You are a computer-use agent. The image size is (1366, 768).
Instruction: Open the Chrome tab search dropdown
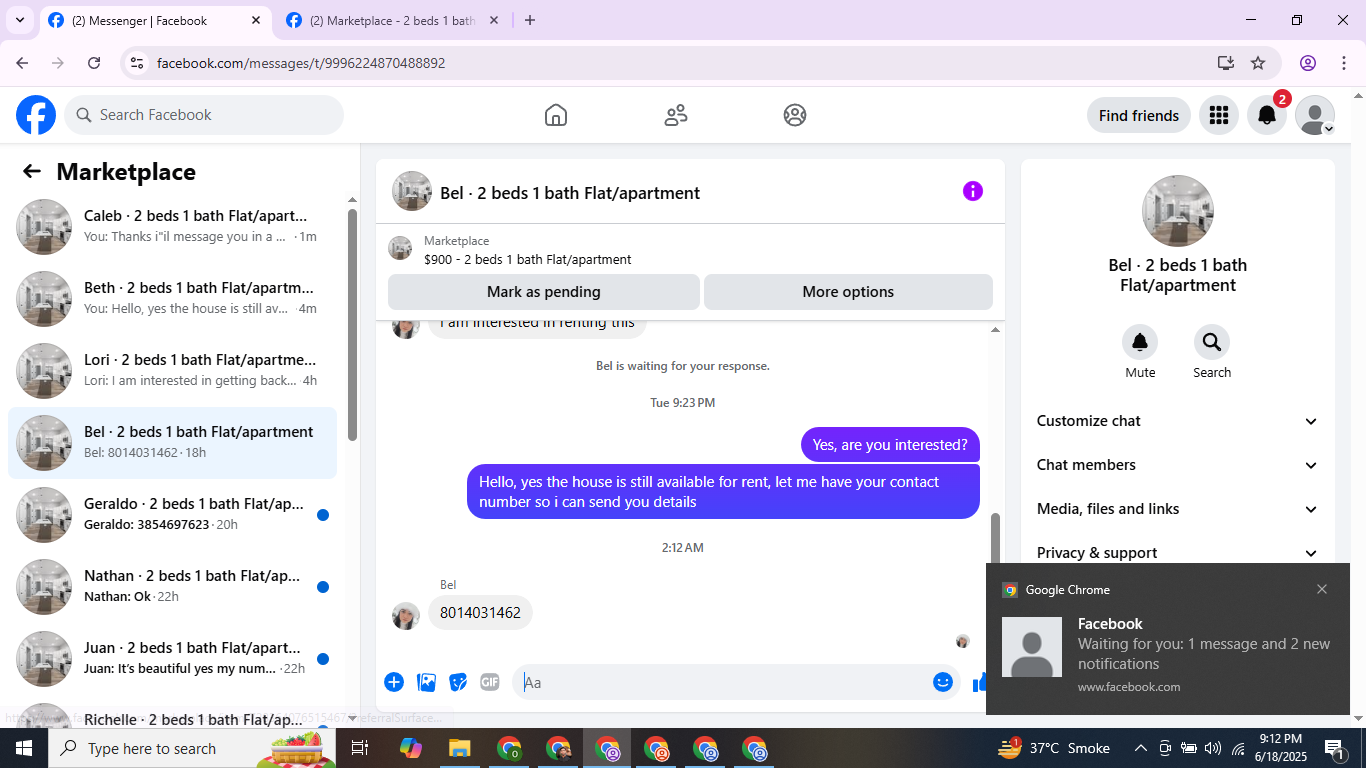(20, 20)
